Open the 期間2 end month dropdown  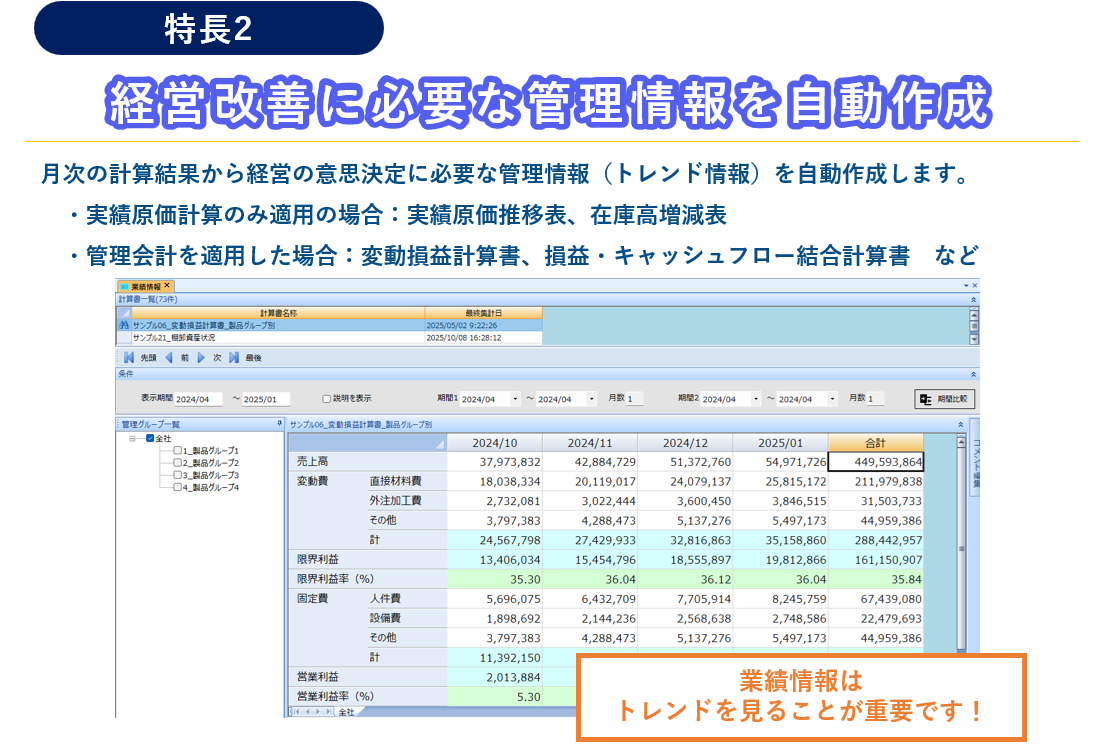click(832, 399)
